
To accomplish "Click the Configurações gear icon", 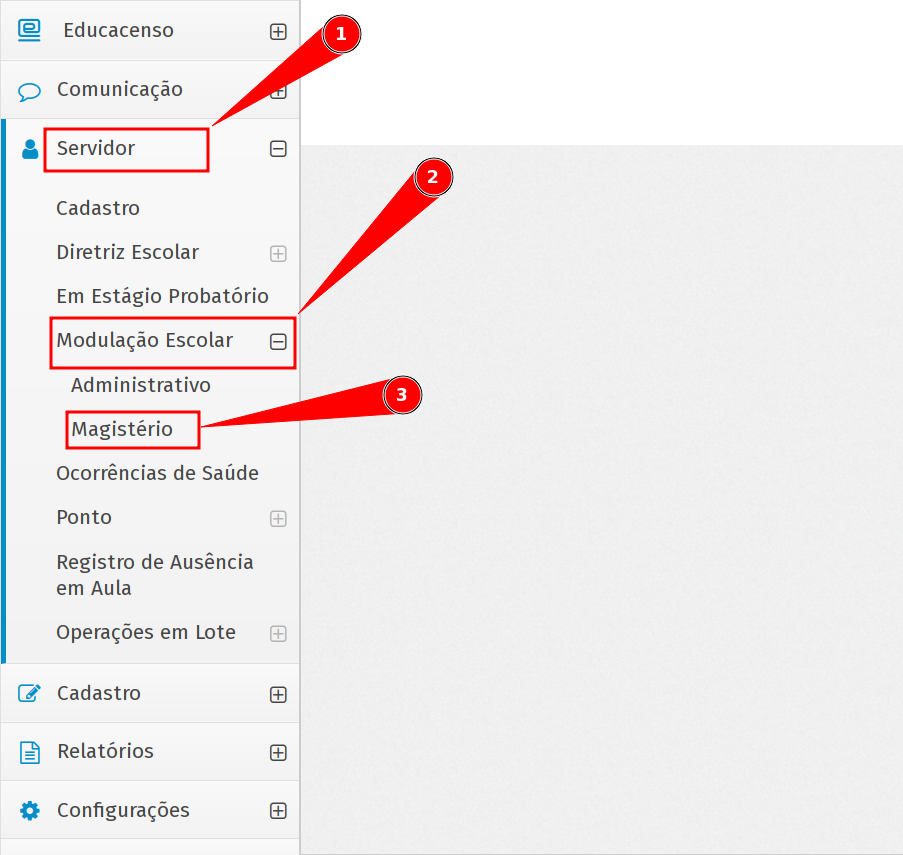I will [x=30, y=810].
